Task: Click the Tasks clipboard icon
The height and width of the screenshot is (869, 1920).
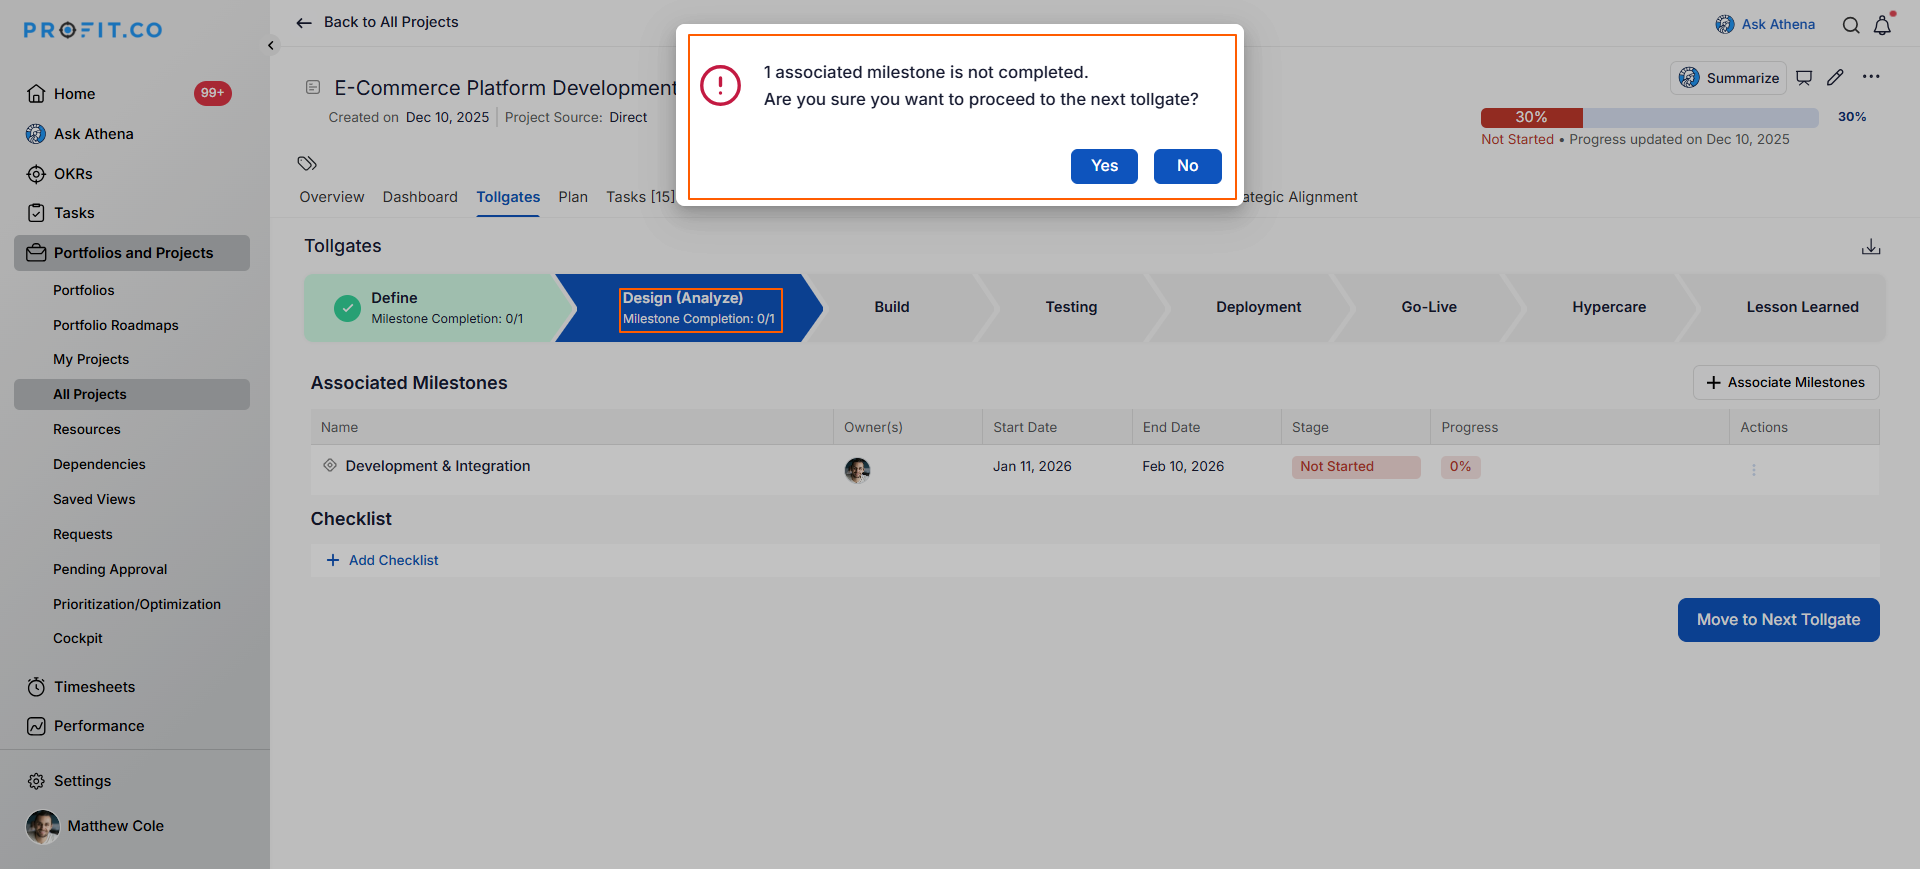Action: 36,213
